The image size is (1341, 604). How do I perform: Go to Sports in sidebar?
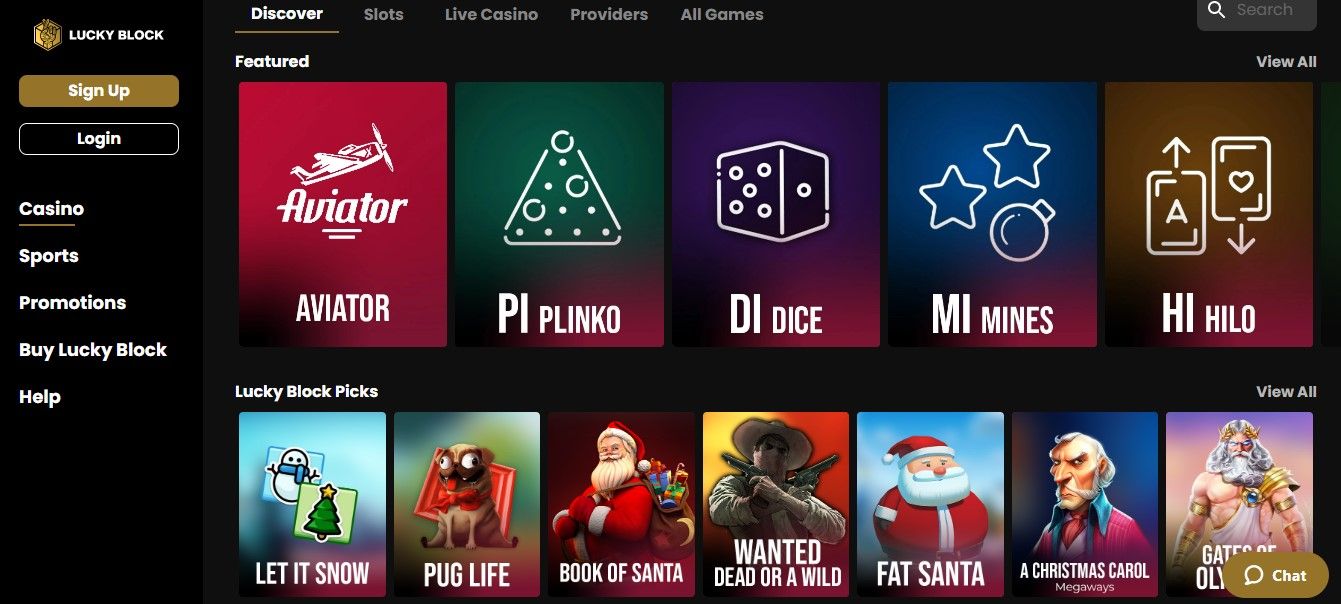click(49, 256)
